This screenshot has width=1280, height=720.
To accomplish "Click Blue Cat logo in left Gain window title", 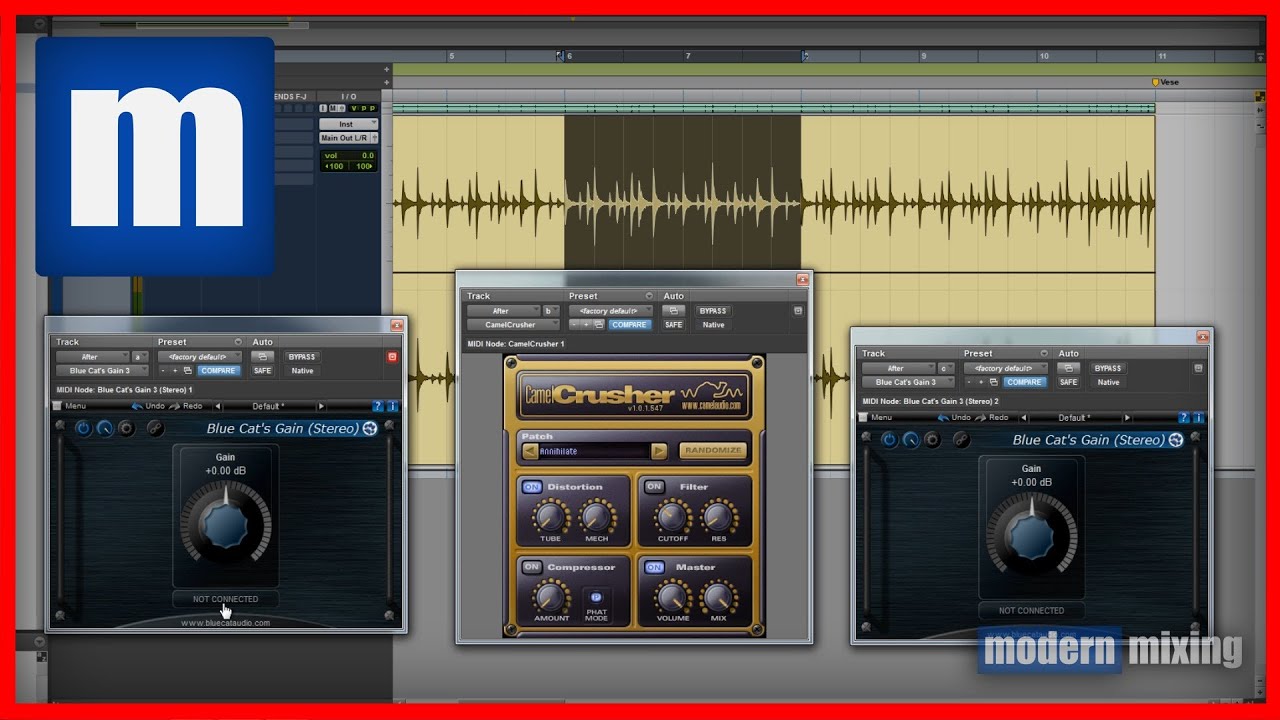I will (x=370, y=428).
